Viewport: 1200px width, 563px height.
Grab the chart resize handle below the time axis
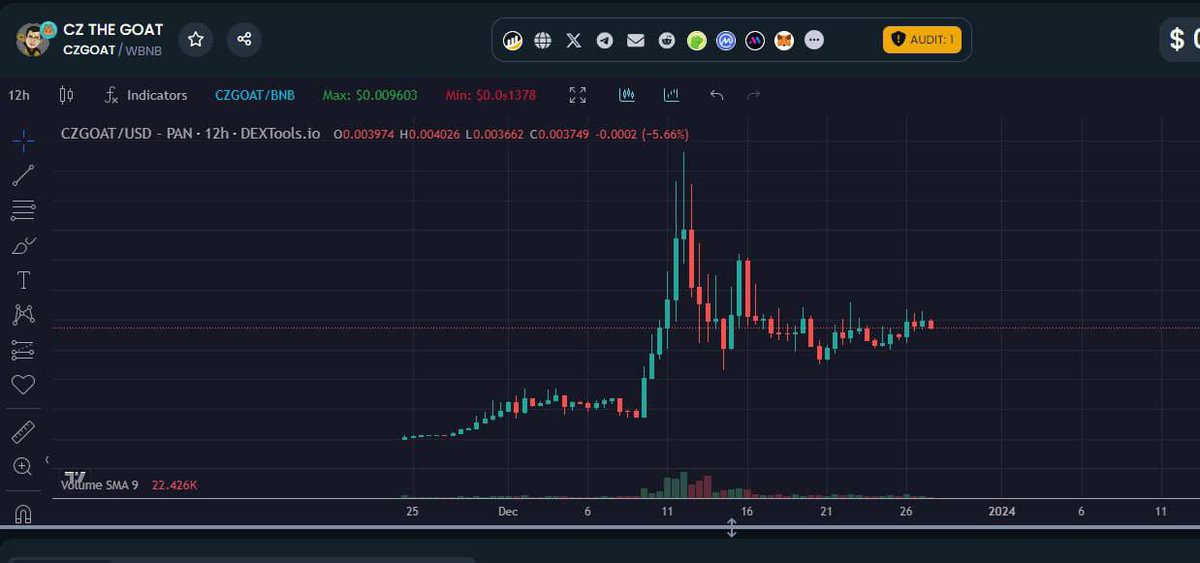tap(731, 529)
